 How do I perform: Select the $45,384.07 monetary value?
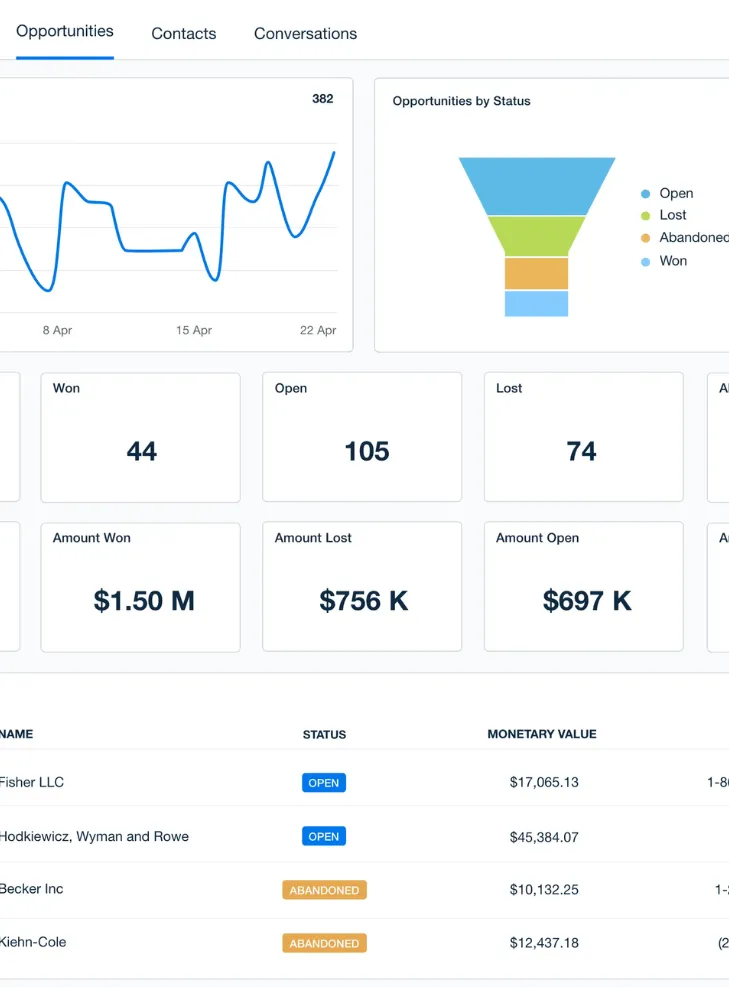click(544, 837)
